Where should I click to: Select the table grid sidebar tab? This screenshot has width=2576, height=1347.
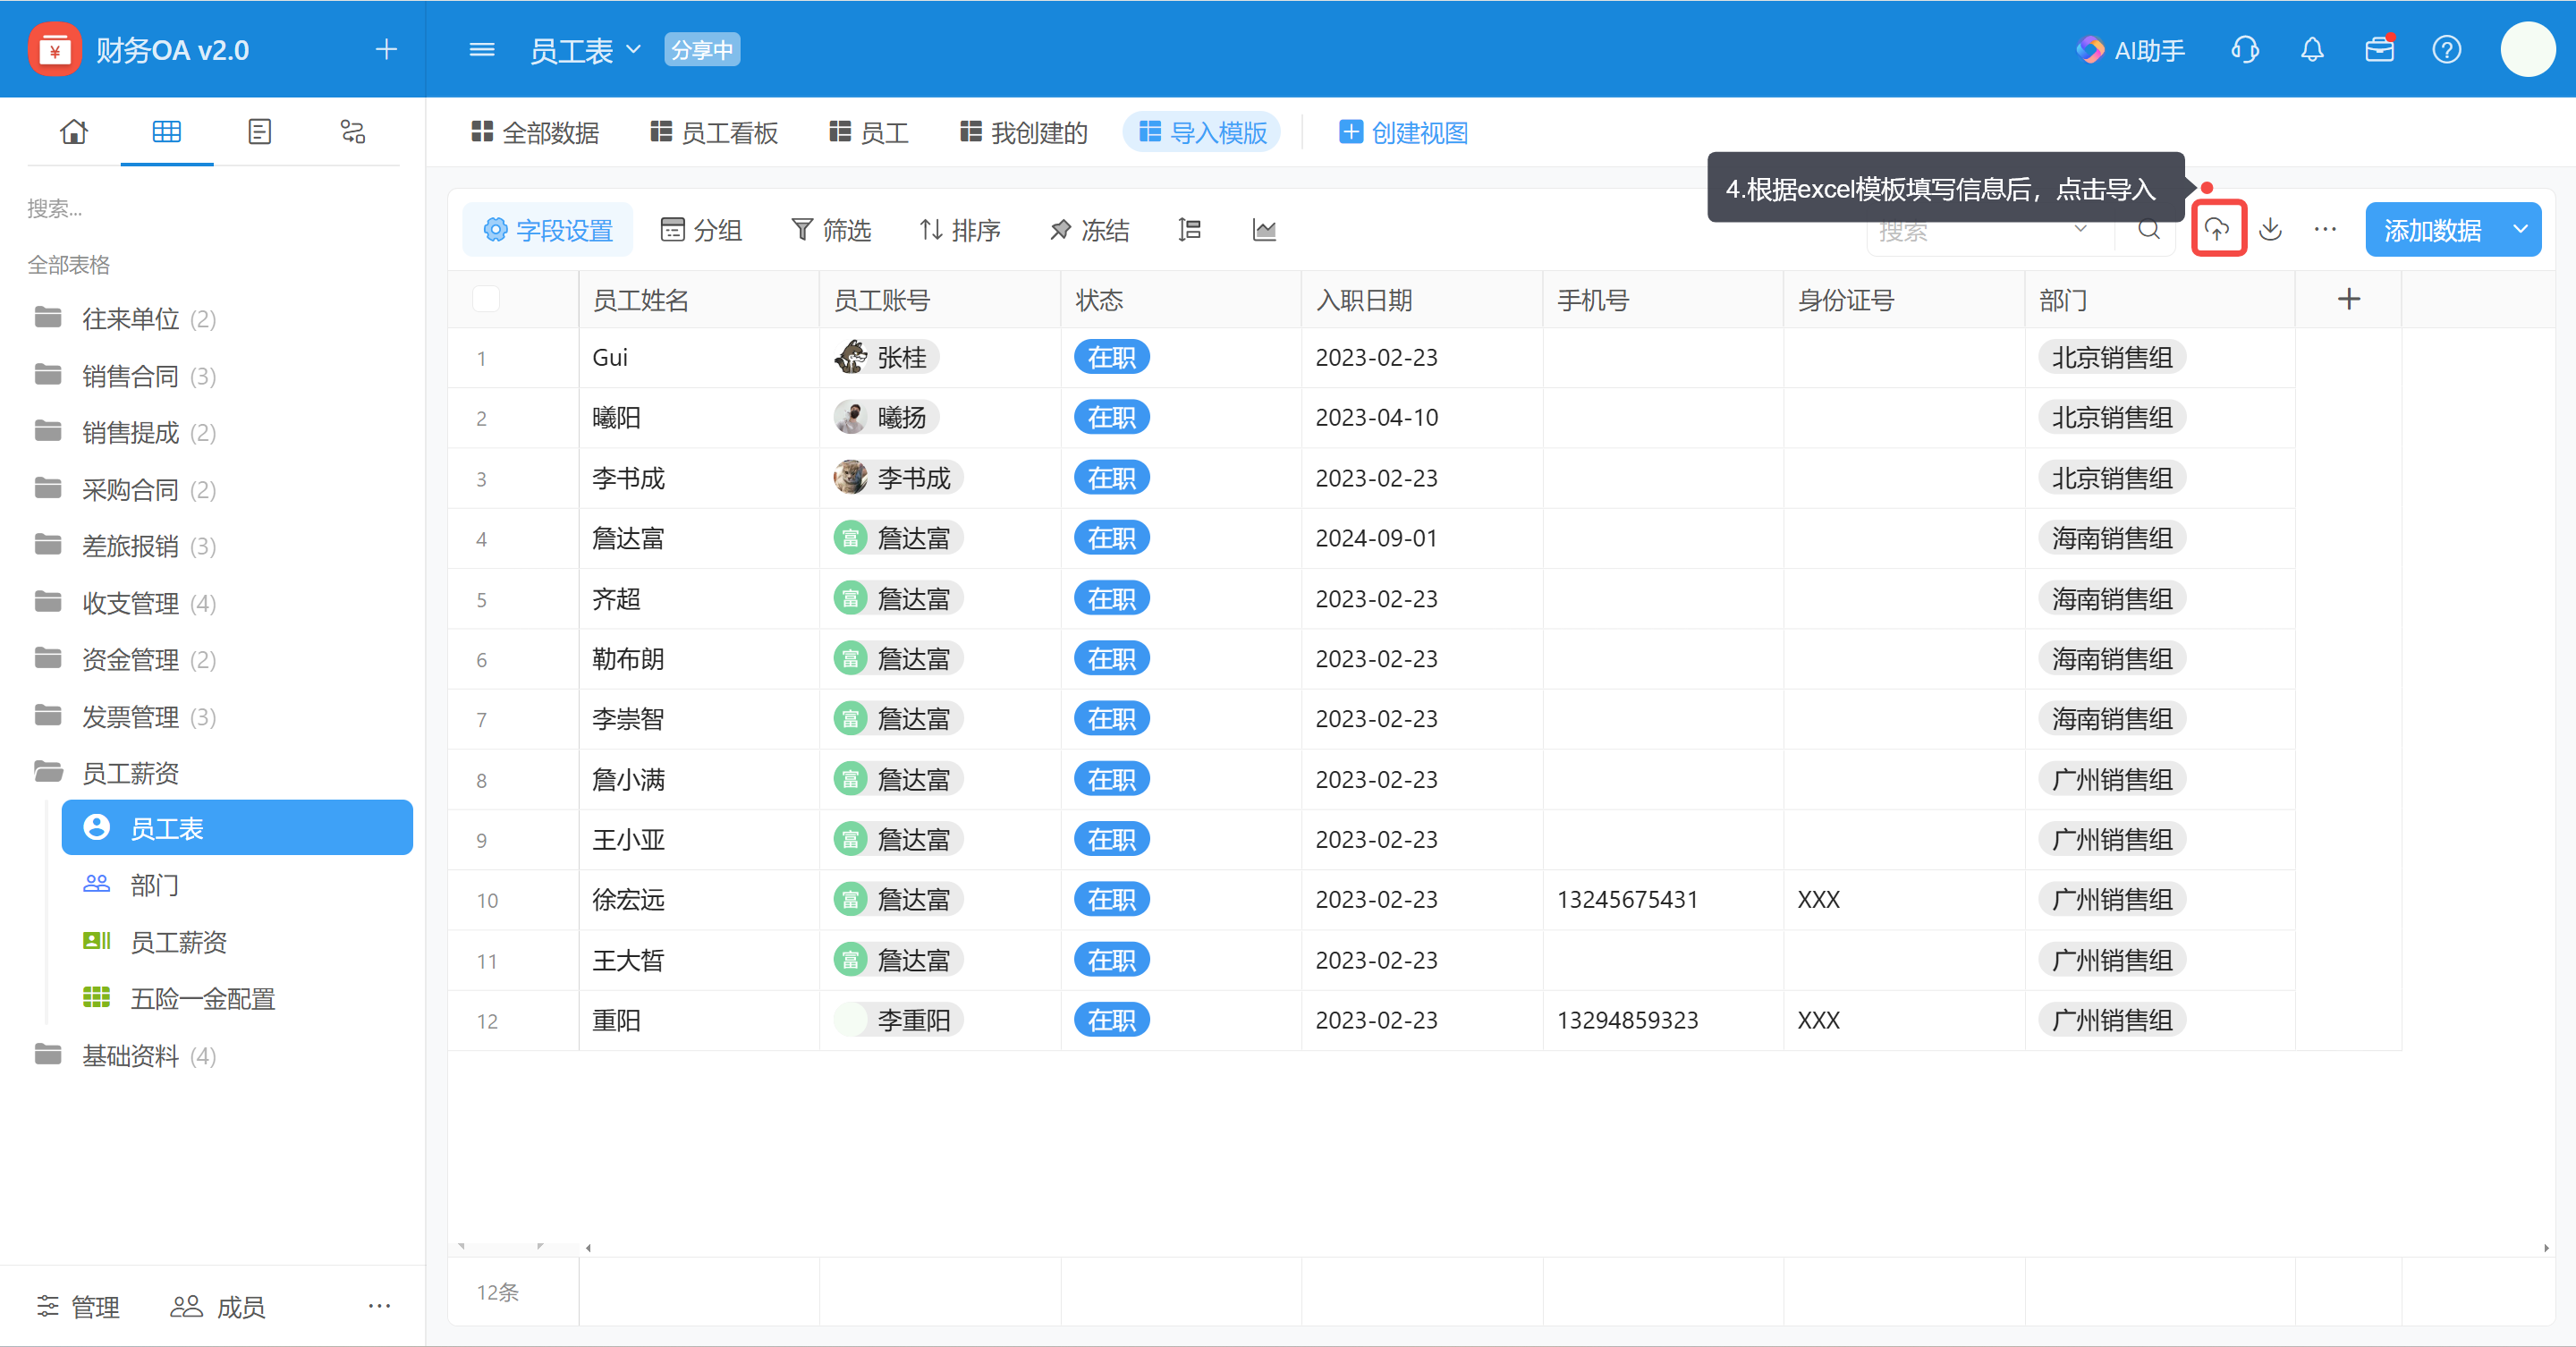tap(166, 131)
